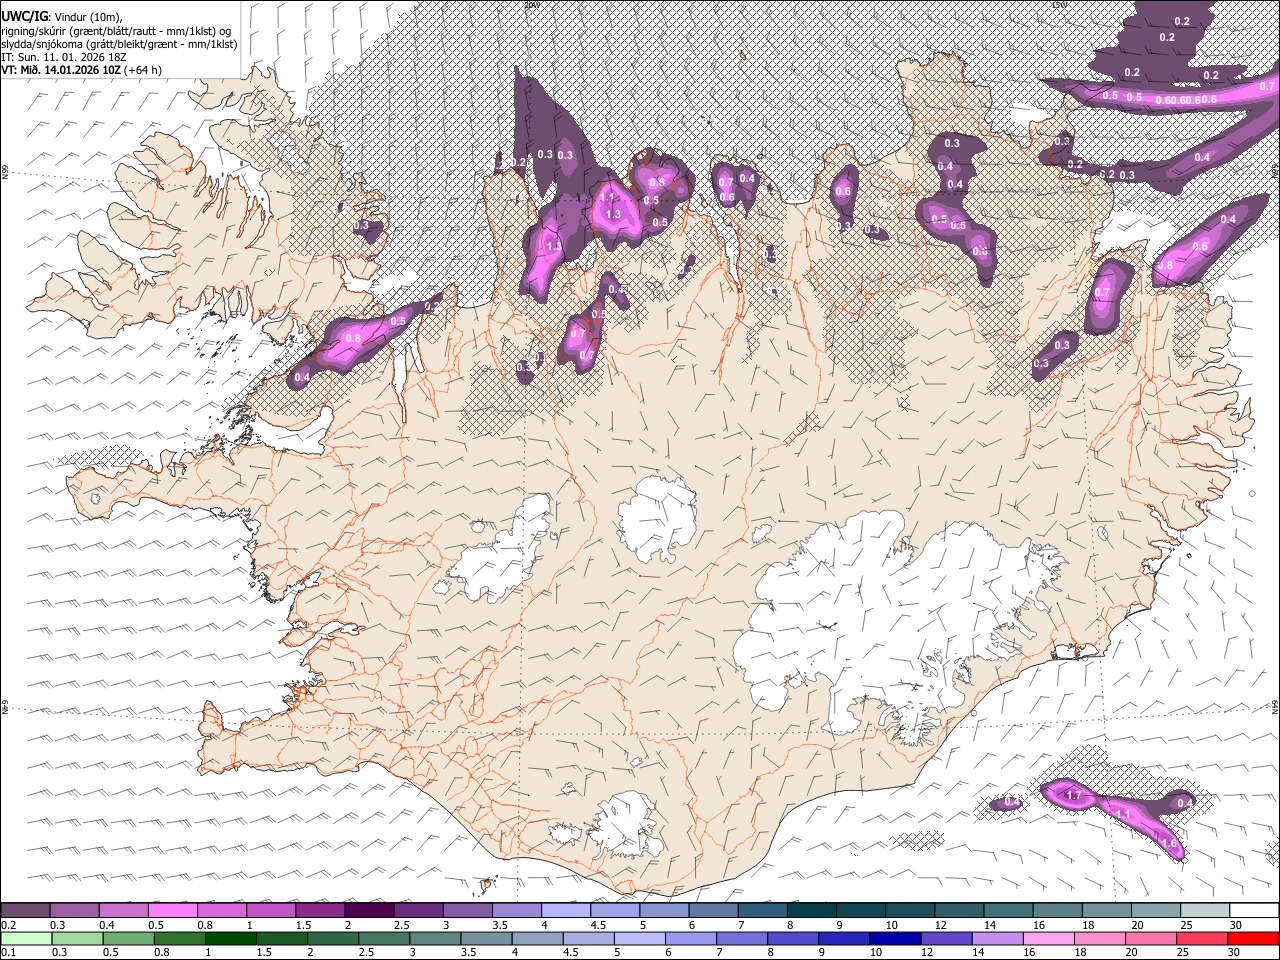Click the 'slydda/snjókoma (grátt/bleikt/grænt' header line
This screenshot has width=1280, height=960.
(119, 44)
